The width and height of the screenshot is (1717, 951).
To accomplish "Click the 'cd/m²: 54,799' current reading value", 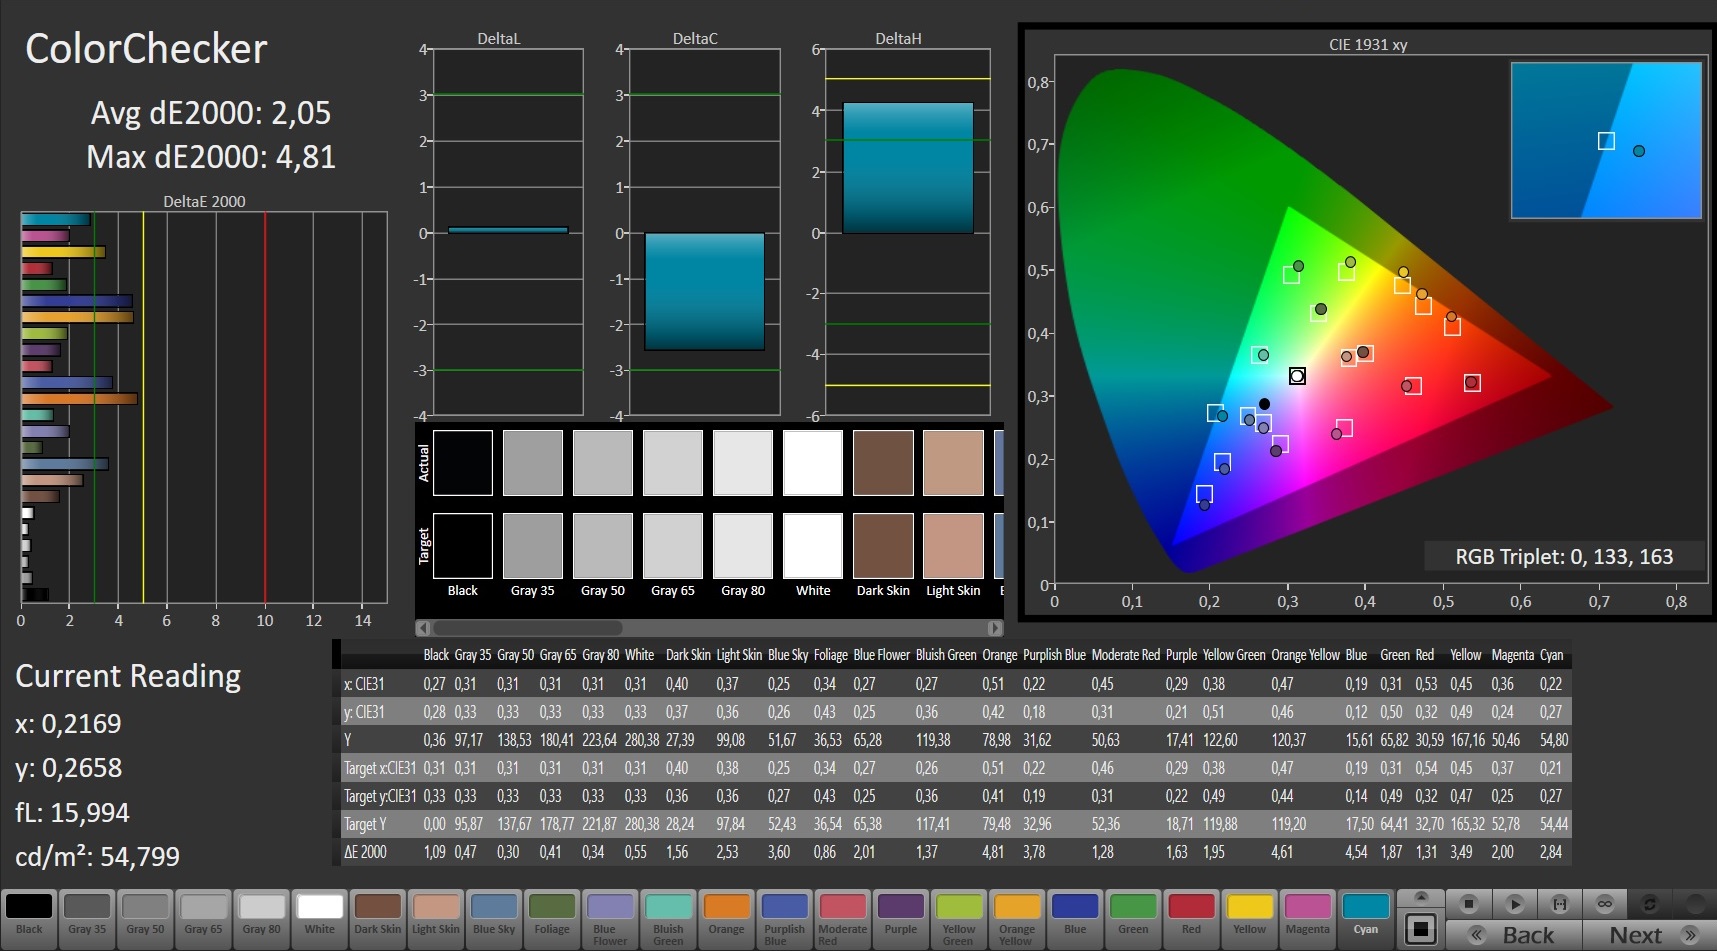I will [98, 857].
